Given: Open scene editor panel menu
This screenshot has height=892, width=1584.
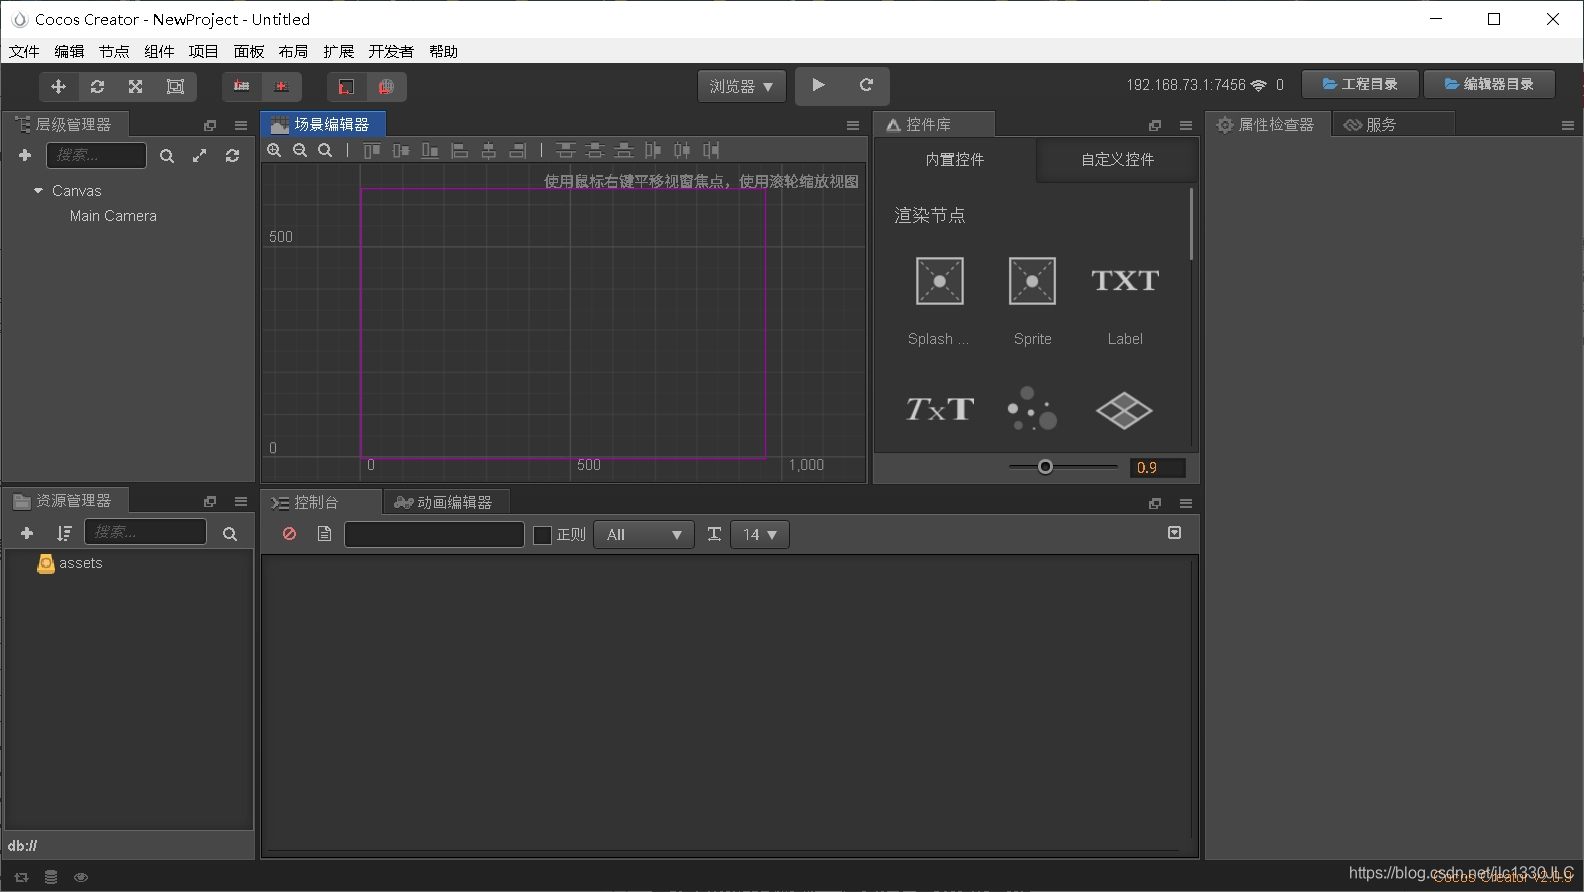Looking at the screenshot, I should click(x=853, y=125).
